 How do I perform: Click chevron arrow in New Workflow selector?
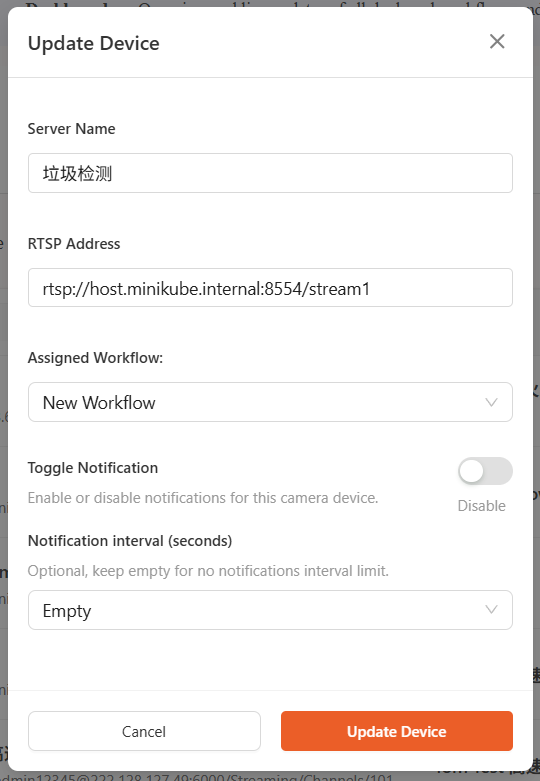click(x=491, y=402)
